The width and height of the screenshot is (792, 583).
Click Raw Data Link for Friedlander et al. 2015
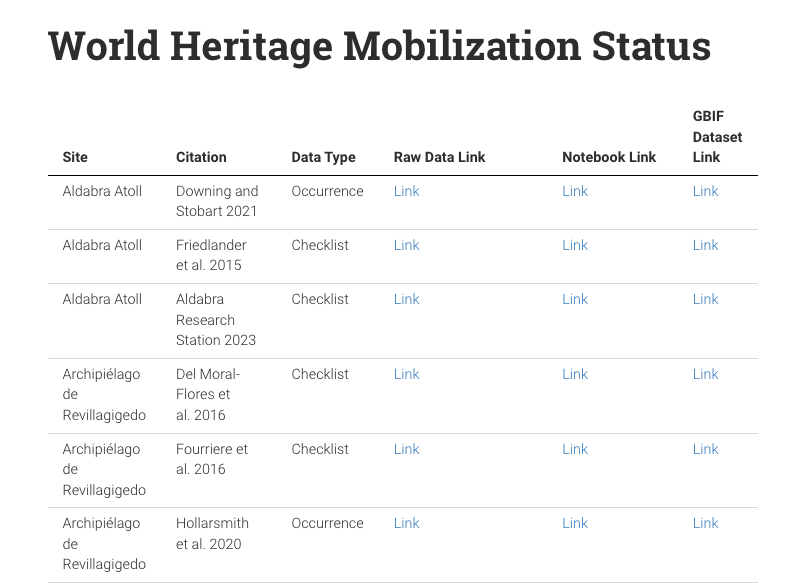pos(406,245)
